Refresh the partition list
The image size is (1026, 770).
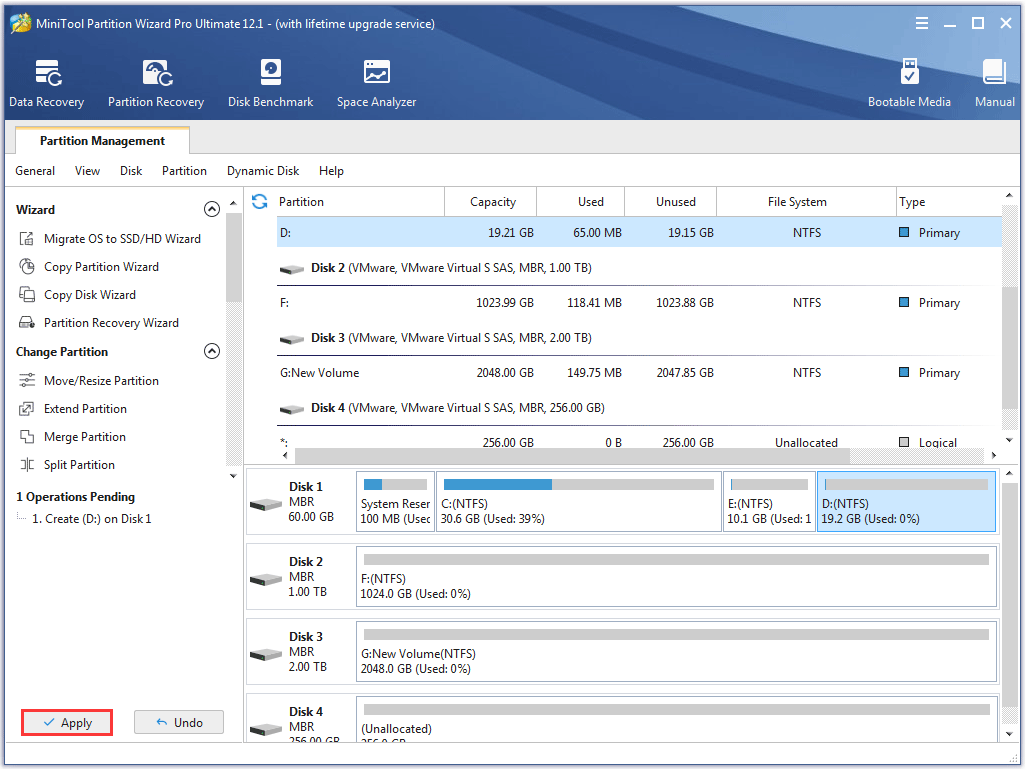260,201
